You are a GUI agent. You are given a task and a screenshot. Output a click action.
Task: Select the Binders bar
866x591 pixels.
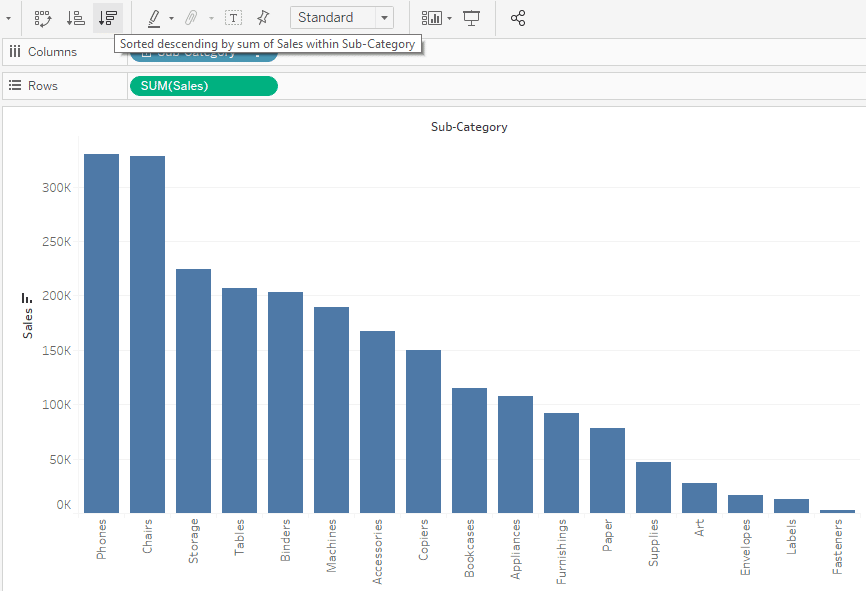coord(286,403)
